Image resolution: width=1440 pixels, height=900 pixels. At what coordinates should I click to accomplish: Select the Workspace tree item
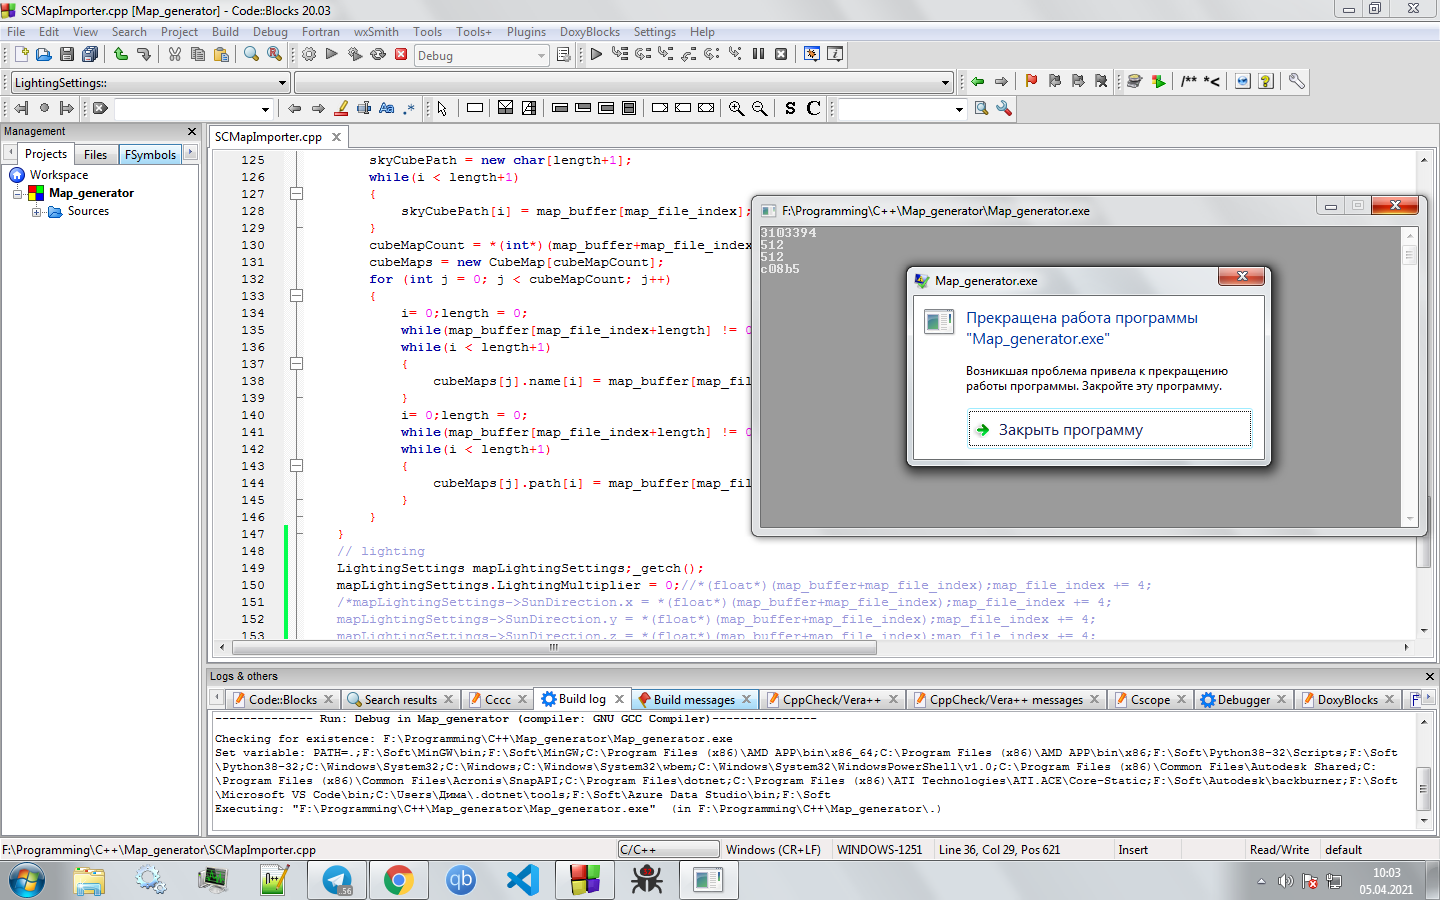click(59, 175)
